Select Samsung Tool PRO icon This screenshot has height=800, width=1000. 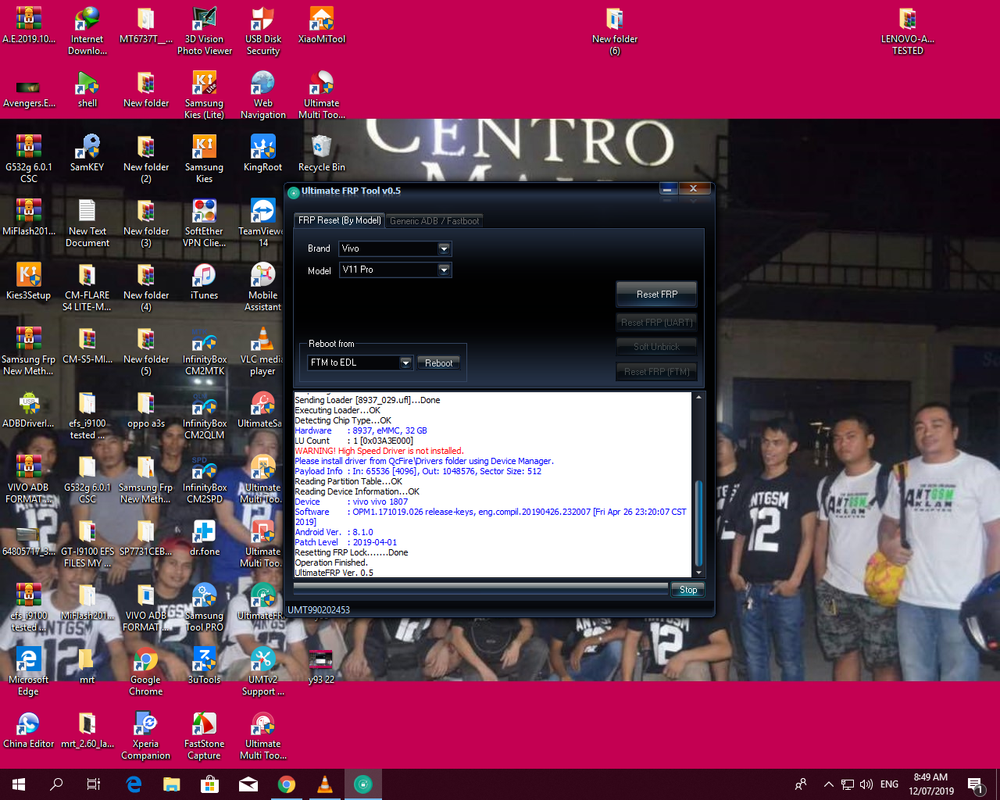click(204, 607)
